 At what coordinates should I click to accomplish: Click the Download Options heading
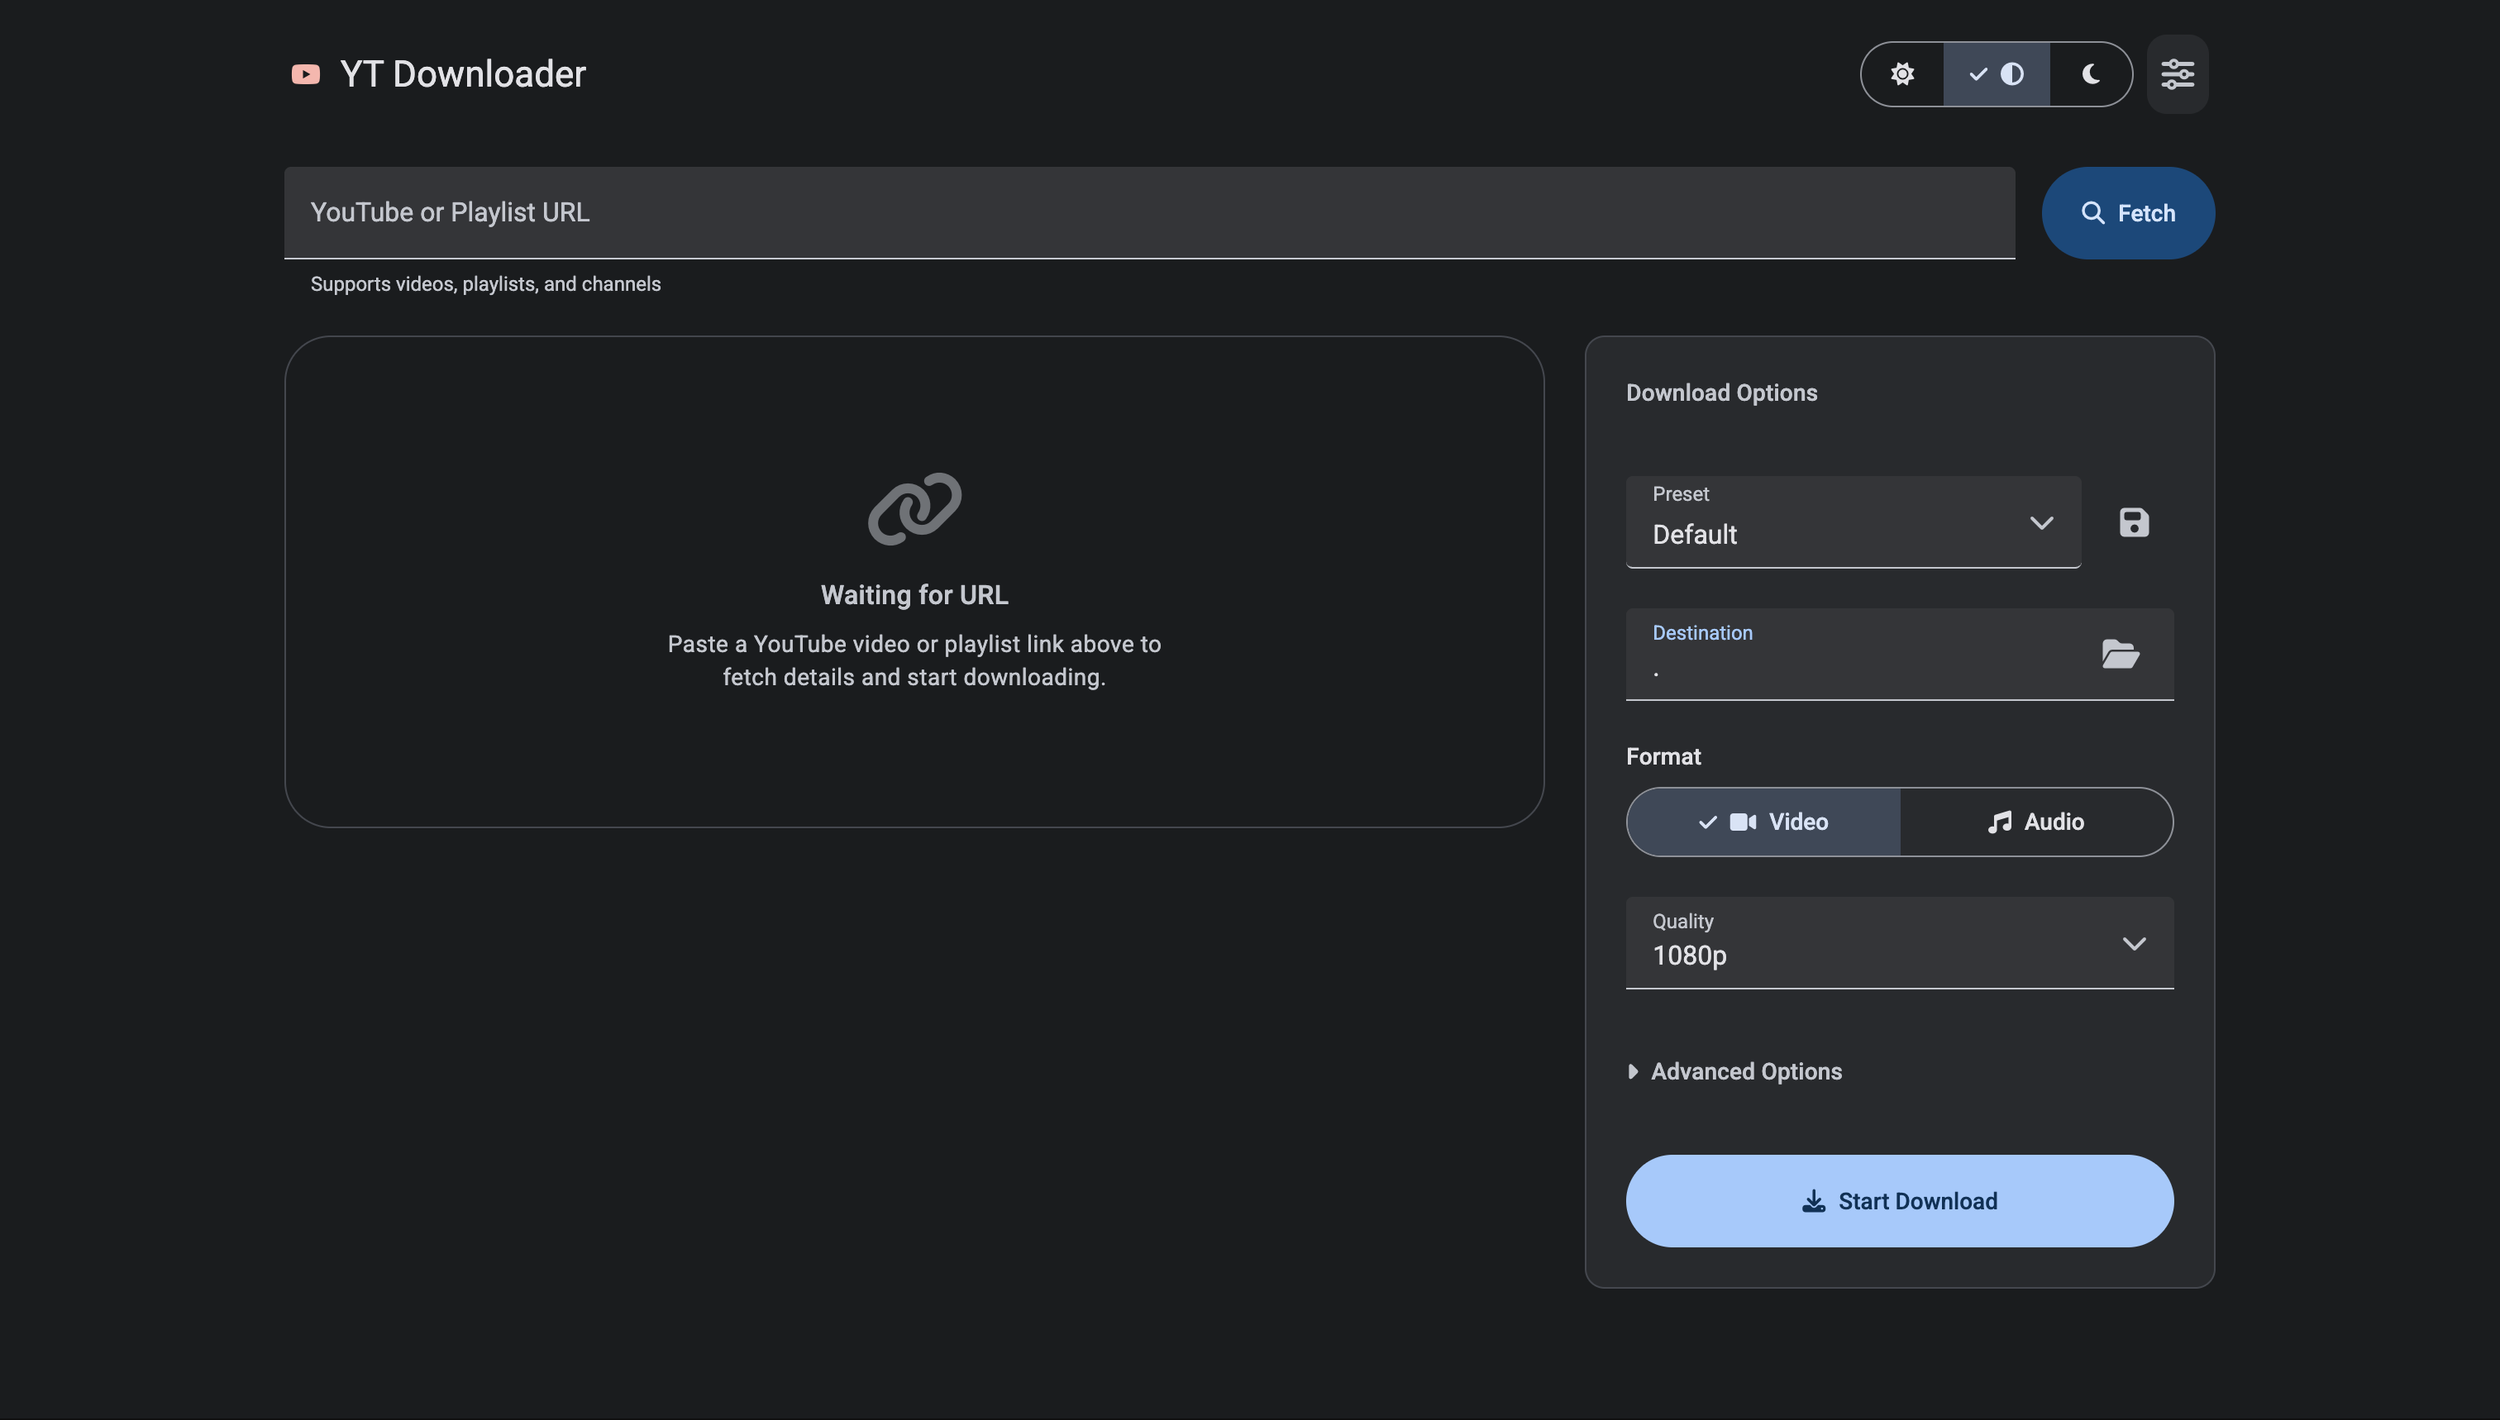tap(1721, 393)
